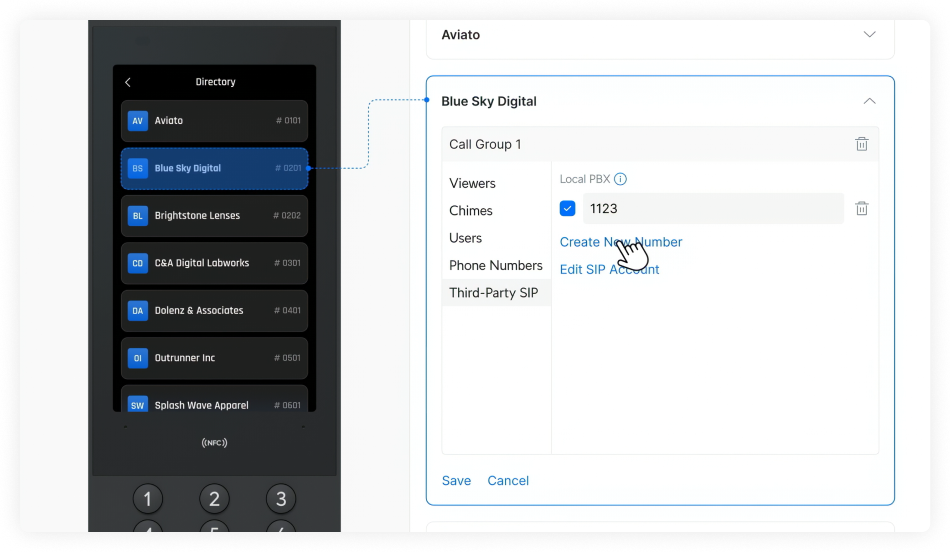Screen dimensions: 950x552
Task: Open the Local PBX info icon
Action: click(620, 179)
